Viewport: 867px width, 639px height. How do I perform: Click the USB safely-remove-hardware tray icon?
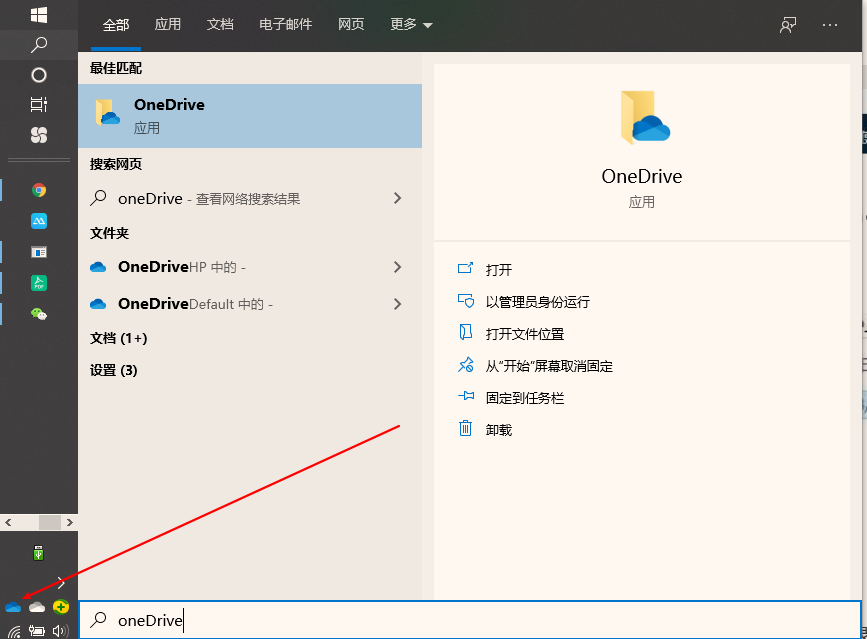coord(38,552)
